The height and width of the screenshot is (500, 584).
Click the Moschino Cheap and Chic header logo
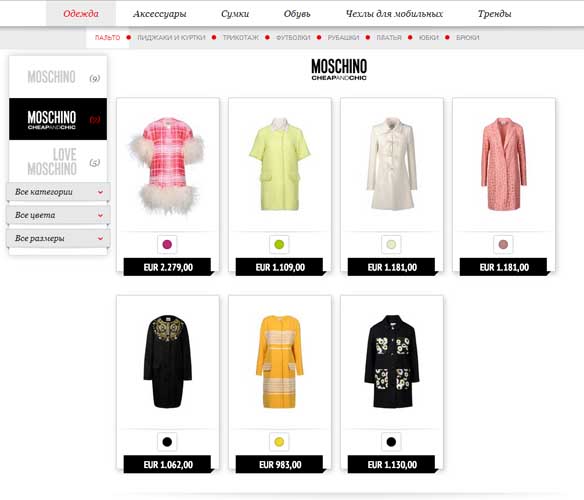point(339,69)
